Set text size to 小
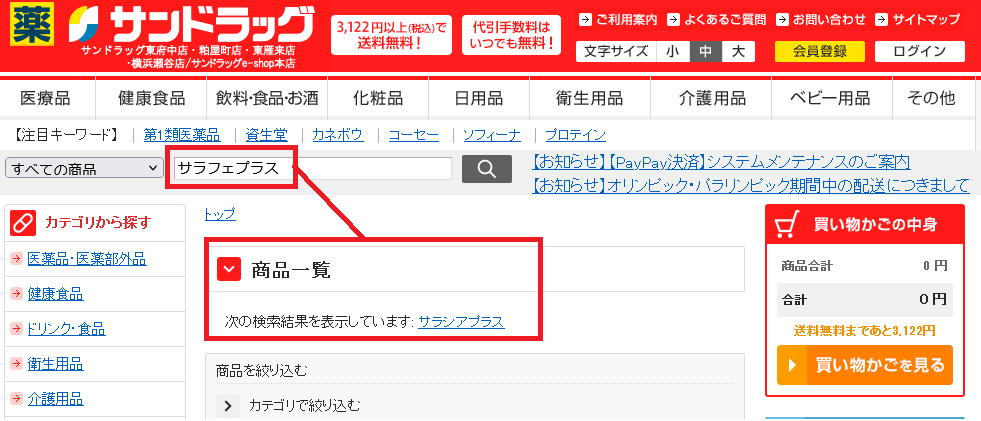981x421 pixels. click(673, 51)
